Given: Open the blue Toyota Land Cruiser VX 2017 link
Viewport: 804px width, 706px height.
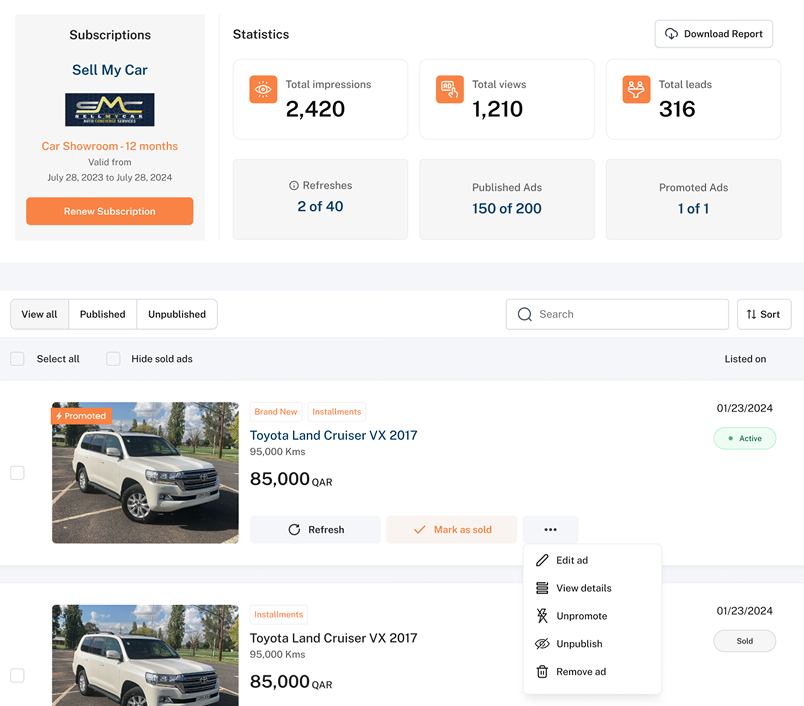Looking at the screenshot, I should tap(333, 435).
